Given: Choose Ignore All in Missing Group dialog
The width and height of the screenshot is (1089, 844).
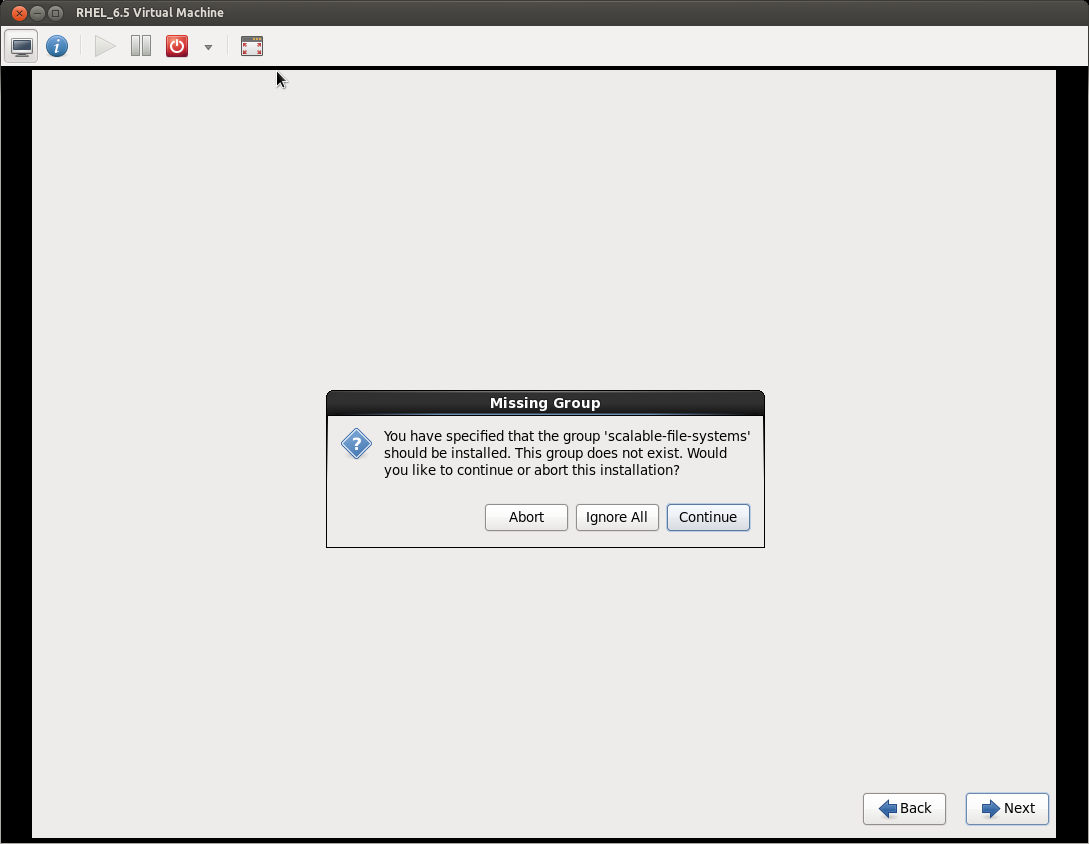Looking at the screenshot, I should 617,517.
